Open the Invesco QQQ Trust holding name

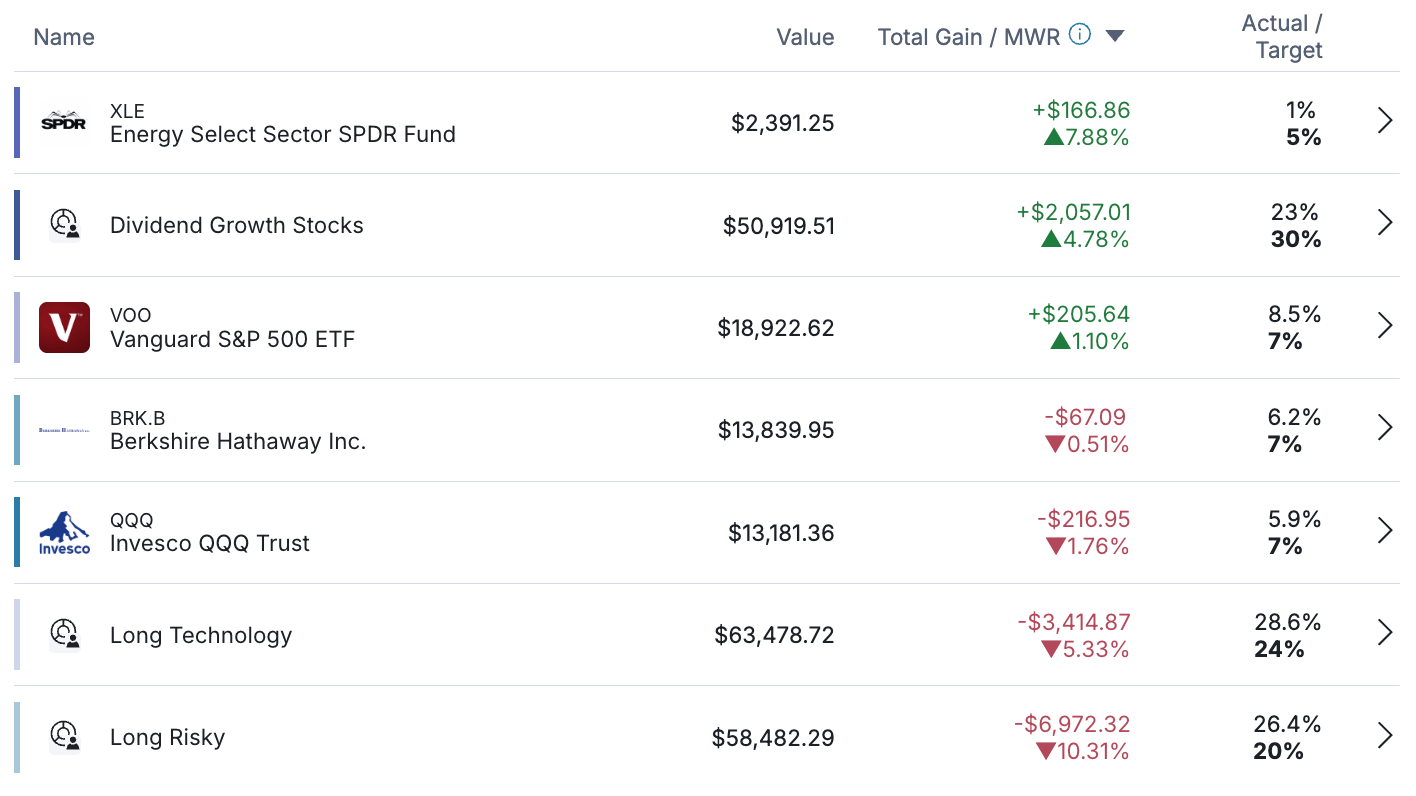pos(210,543)
